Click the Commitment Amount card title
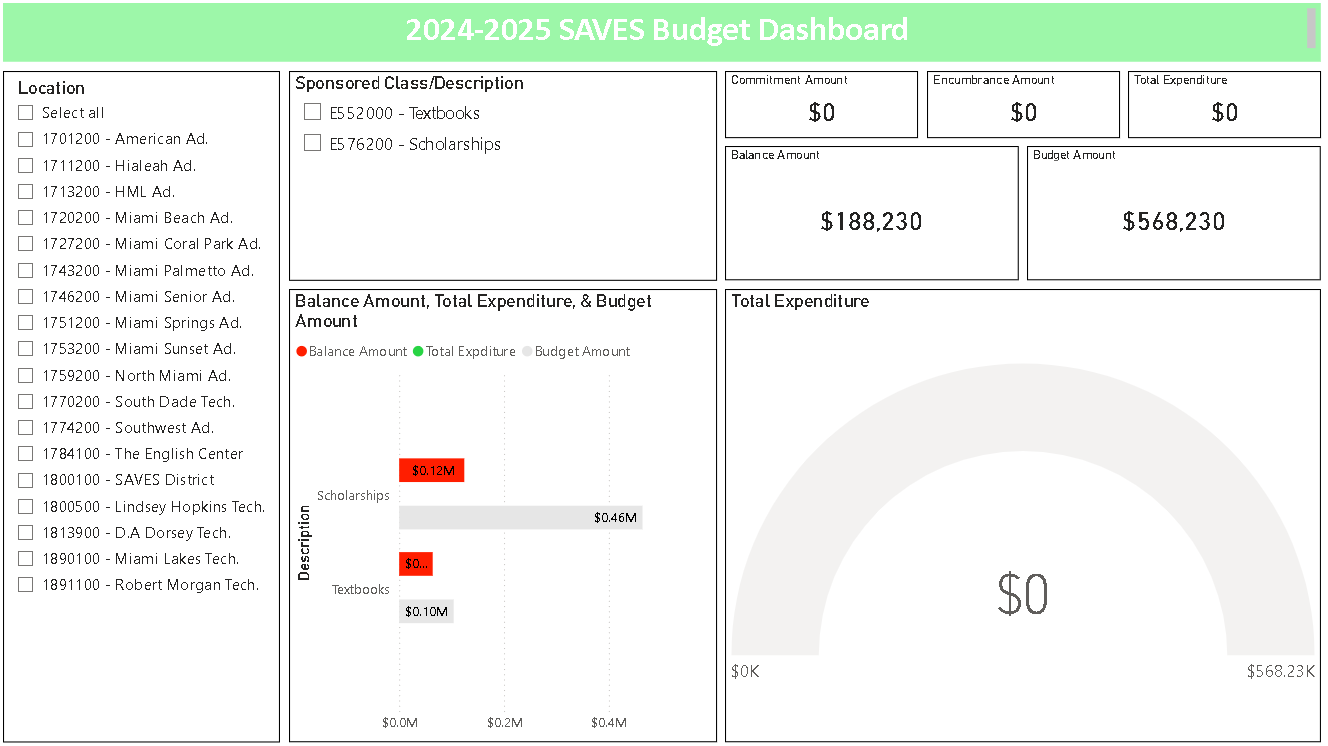Image resolution: width=1328 pixels, height=746 pixels. (x=789, y=80)
